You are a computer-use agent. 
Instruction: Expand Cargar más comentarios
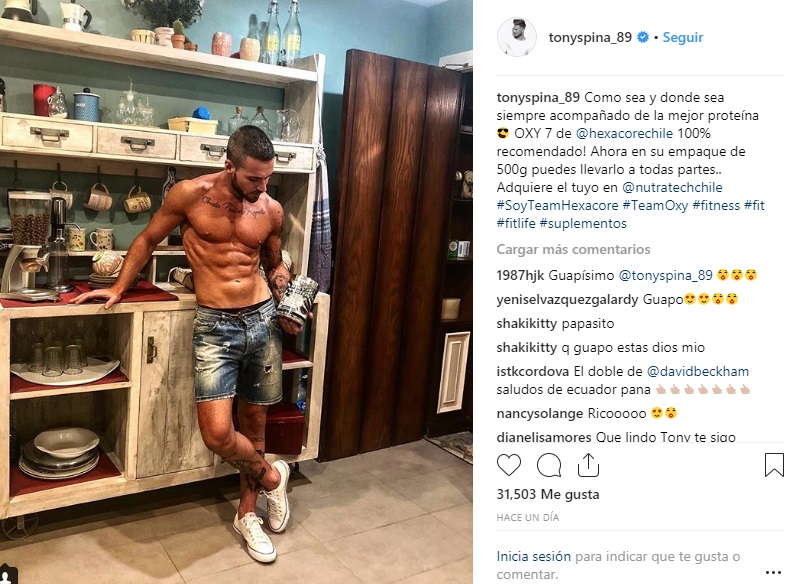[573, 249]
